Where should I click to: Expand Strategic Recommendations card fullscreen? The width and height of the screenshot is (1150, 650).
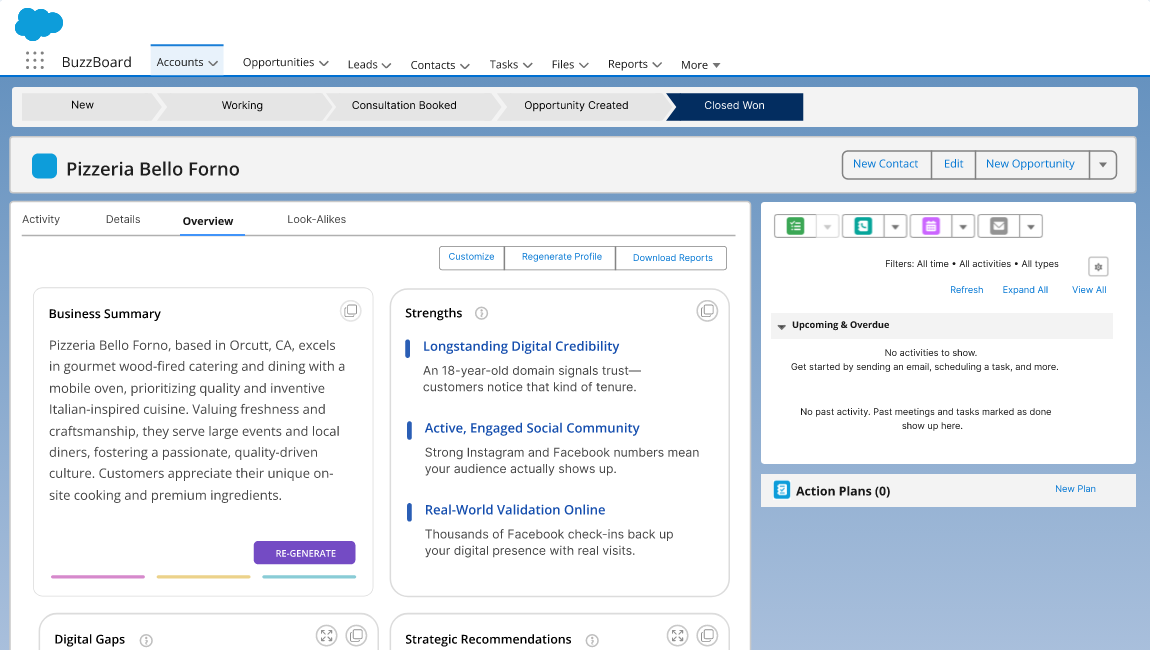678,635
